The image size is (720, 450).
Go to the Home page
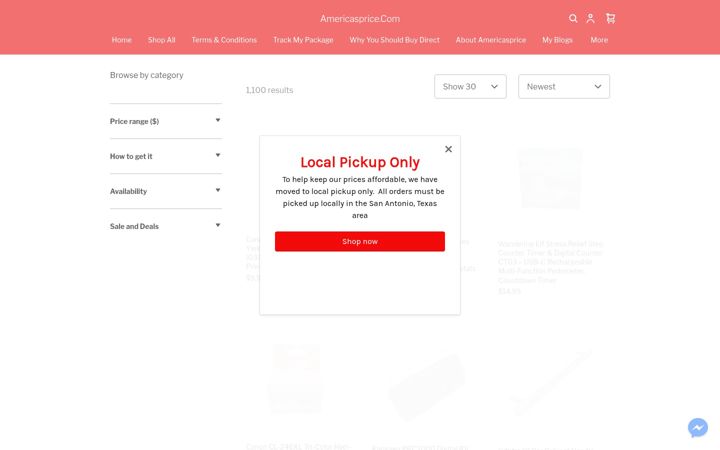click(x=122, y=40)
